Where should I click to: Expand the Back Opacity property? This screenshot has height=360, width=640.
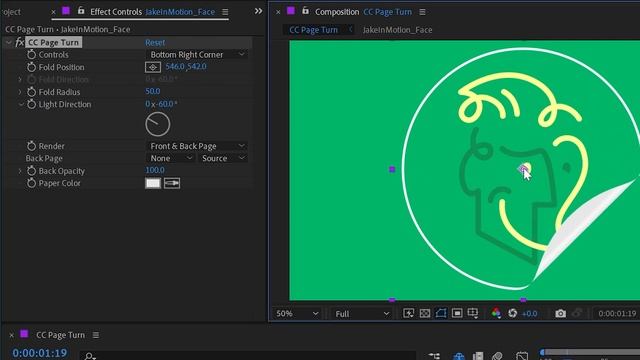[x=20, y=171]
